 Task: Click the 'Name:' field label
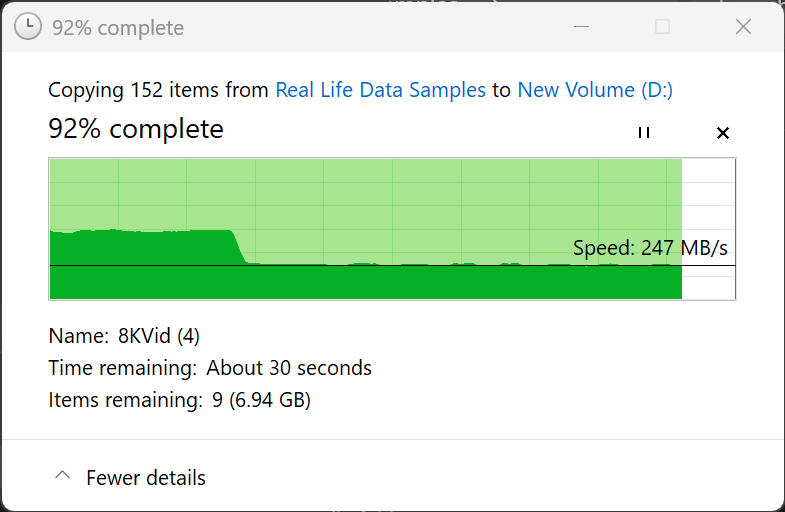pyautogui.click(x=78, y=336)
